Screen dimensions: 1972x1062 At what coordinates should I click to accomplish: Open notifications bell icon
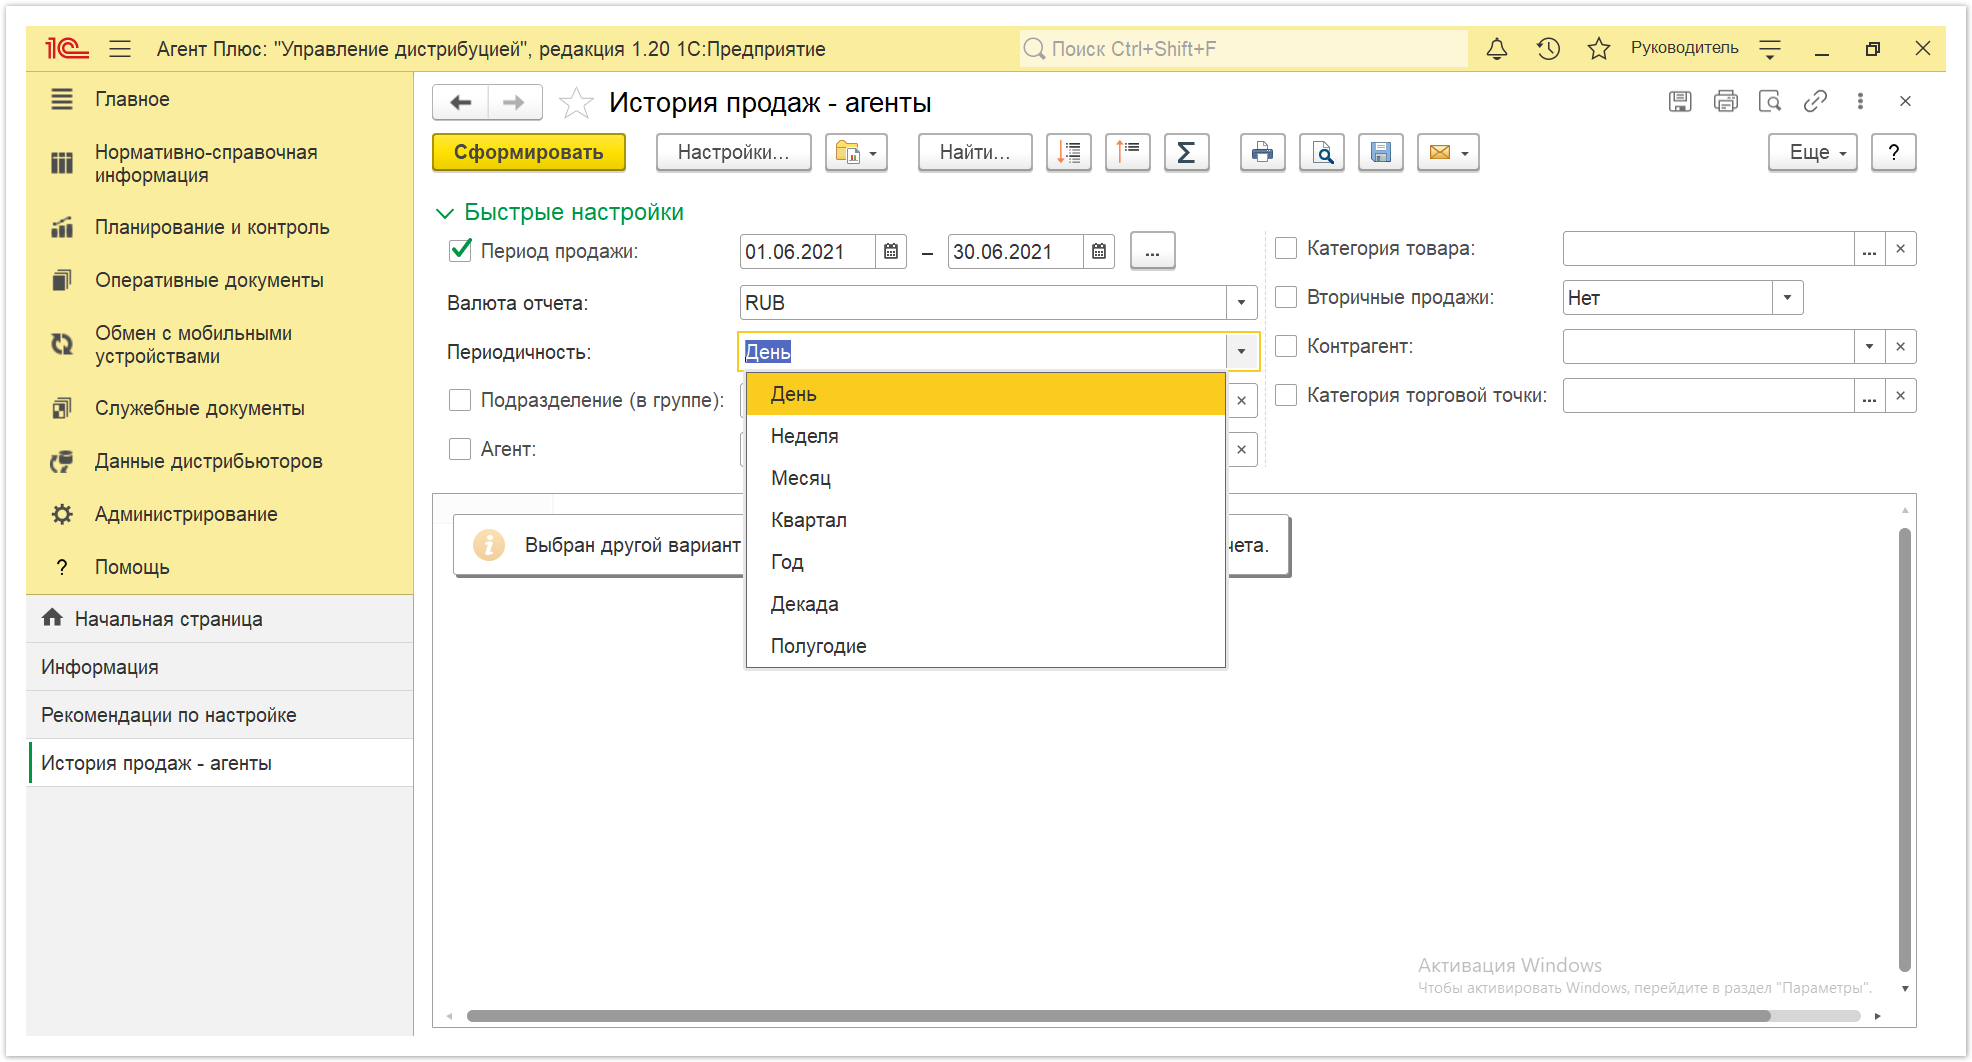[x=1496, y=48]
